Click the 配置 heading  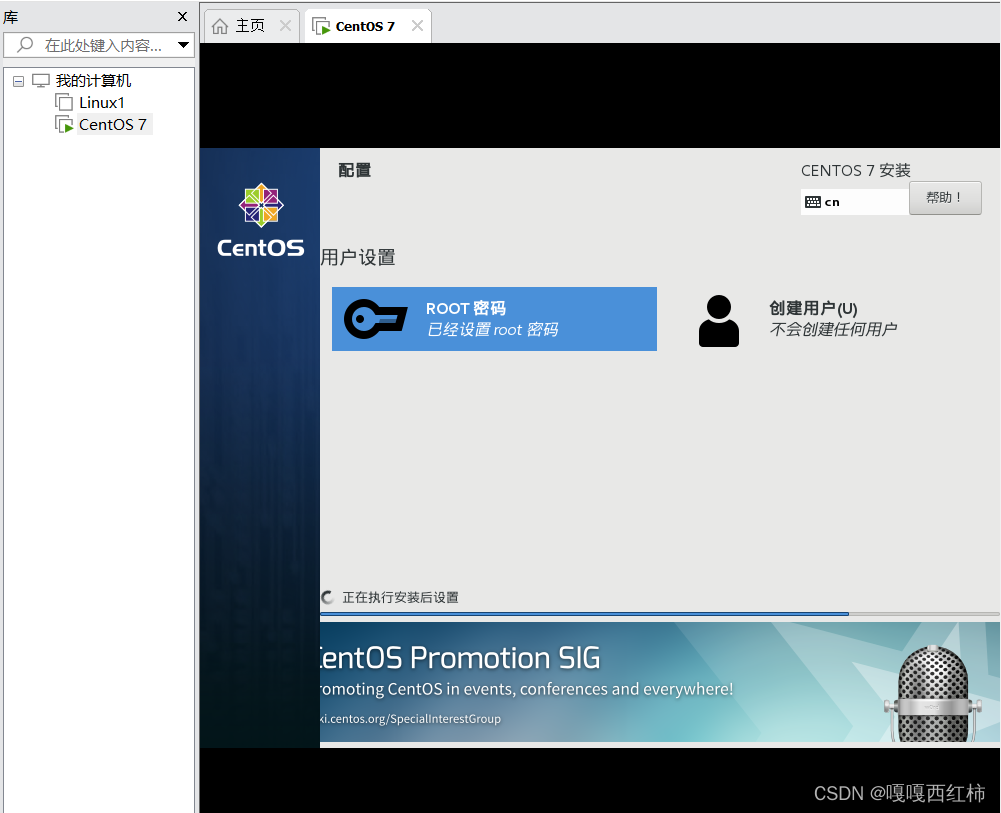coord(354,170)
